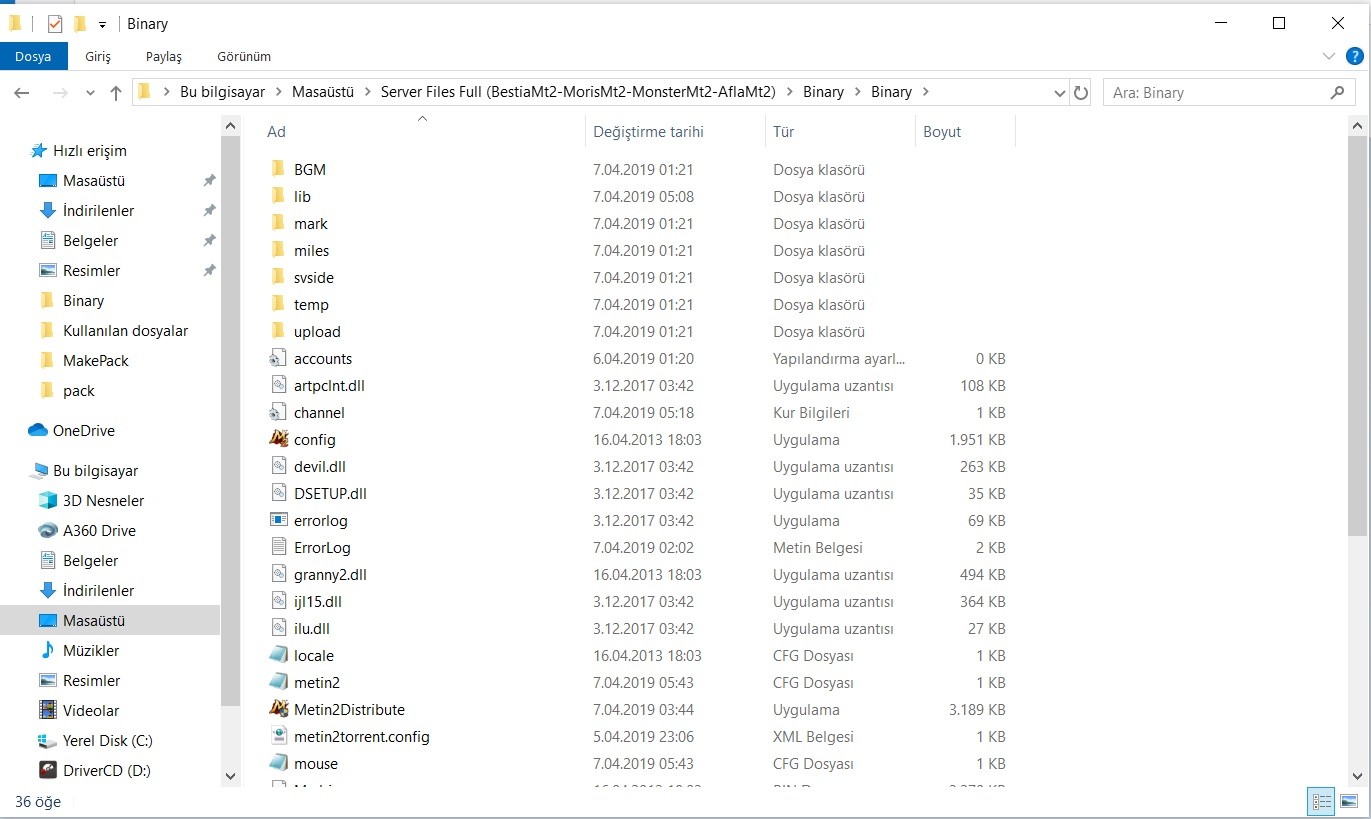Click pin icon beside Belgeler
The image size is (1371, 819).
(209, 241)
